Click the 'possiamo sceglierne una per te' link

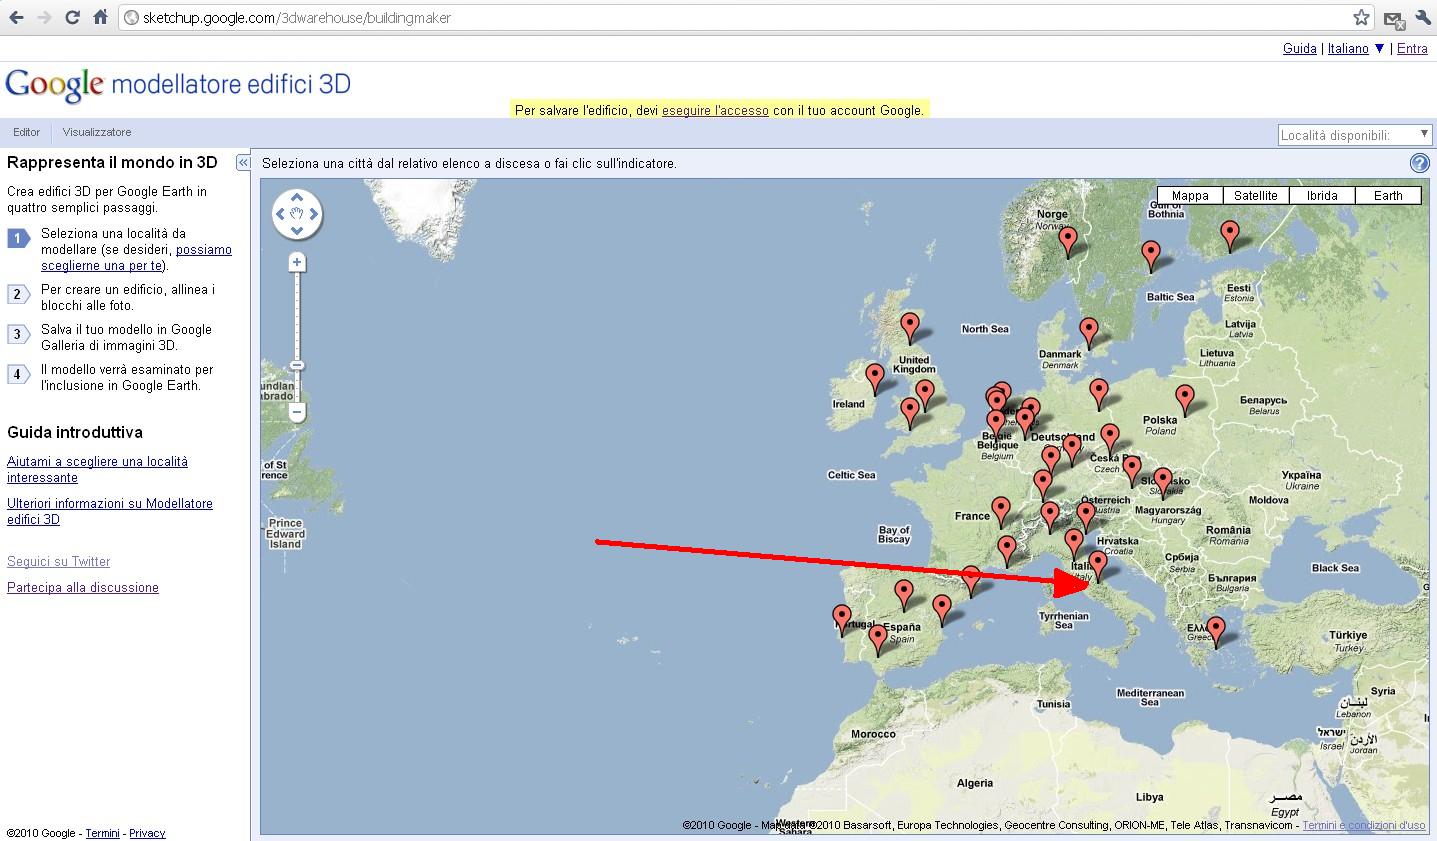tap(136, 258)
